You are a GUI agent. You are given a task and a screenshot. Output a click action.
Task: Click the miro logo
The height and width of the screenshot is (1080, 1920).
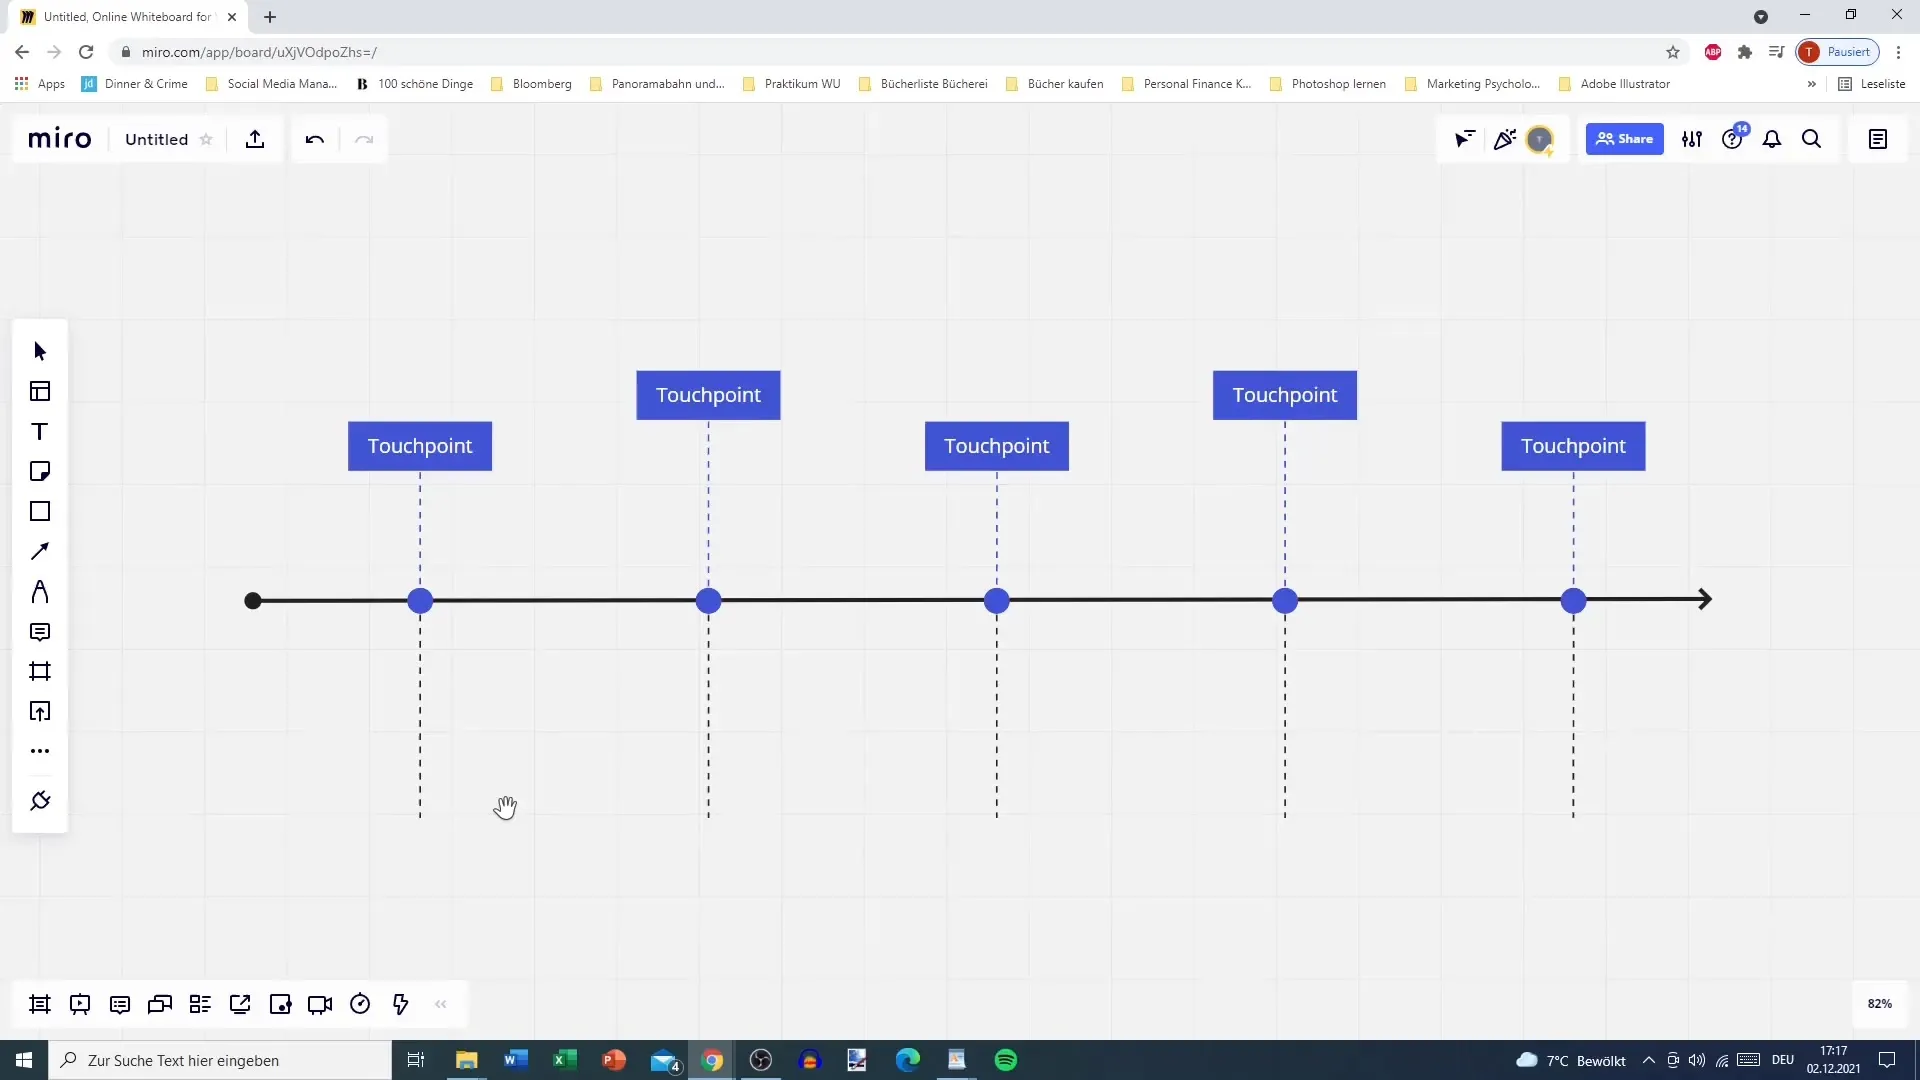click(60, 139)
